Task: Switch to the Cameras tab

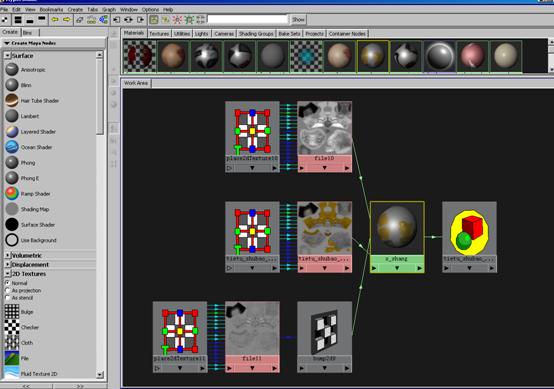Action: pyautogui.click(x=224, y=34)
